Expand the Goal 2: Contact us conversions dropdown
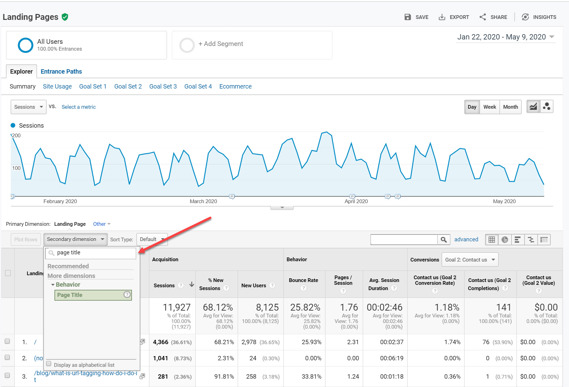This screenshot has width=569, height=387. coord(470,260)
